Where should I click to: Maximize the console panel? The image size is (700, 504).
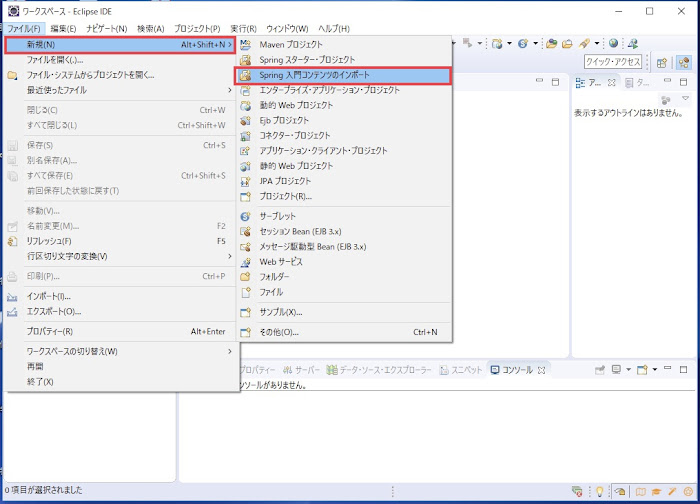(x=683, y=369)
